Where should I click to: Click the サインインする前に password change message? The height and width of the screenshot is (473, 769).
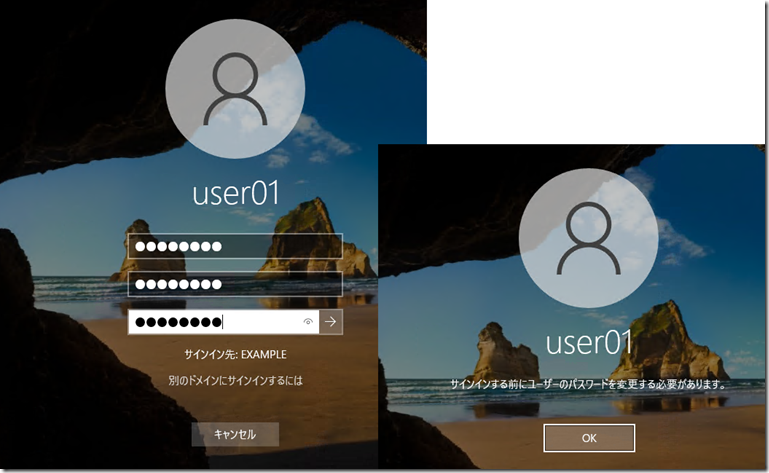coord(589,383)
